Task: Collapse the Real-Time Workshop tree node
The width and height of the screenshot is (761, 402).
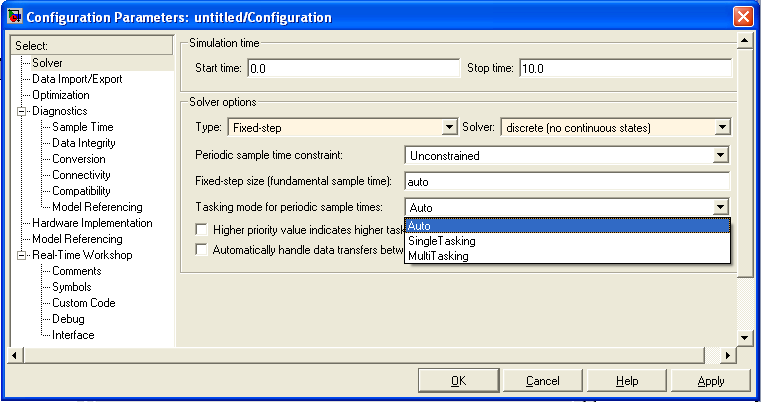Action: (21, 255)
